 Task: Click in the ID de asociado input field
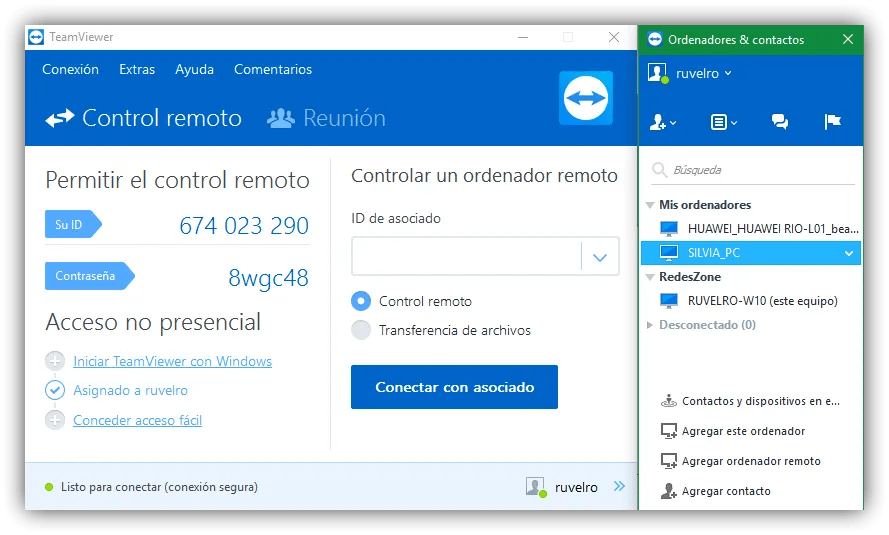tap(466, 256)
